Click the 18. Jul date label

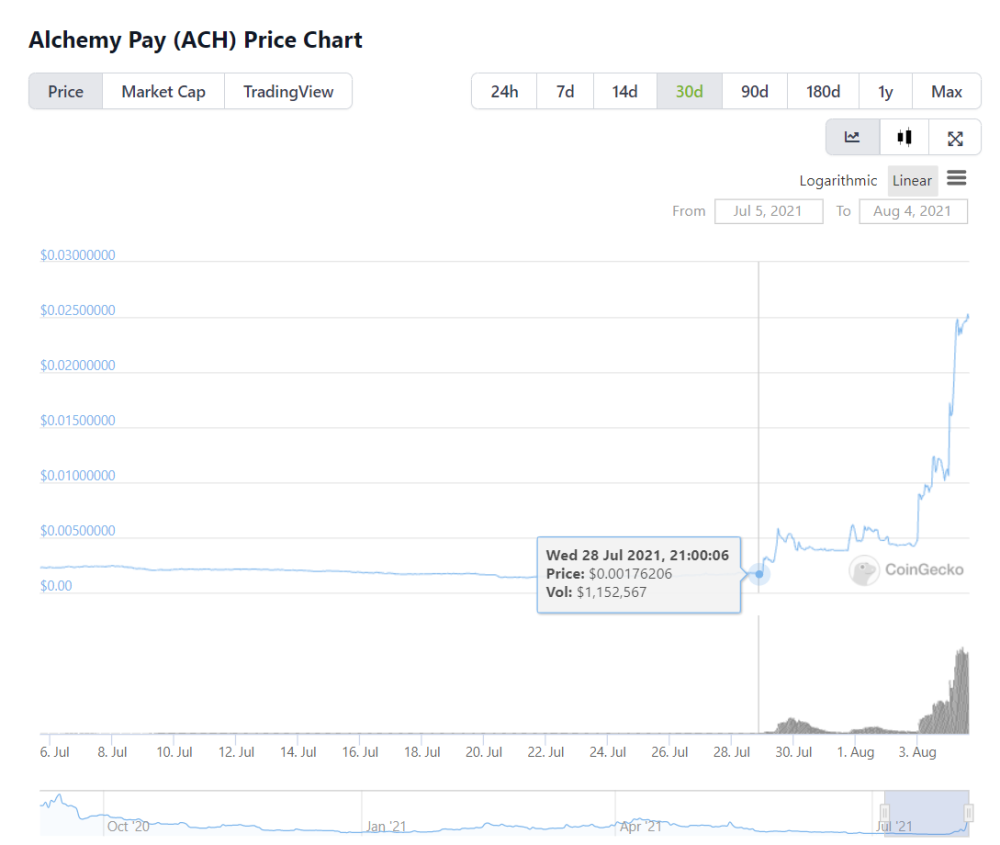tap(422, 753)
